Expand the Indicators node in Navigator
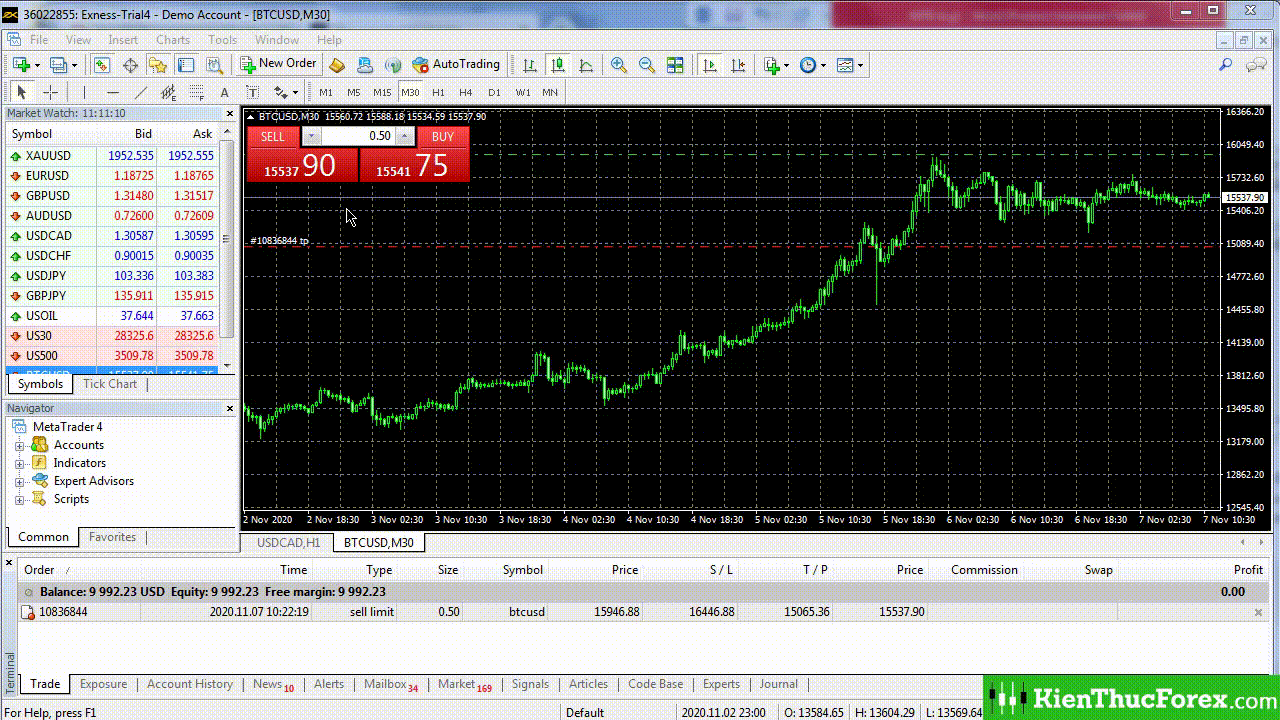Screen dimensions: 1280x720 point(19,463)
